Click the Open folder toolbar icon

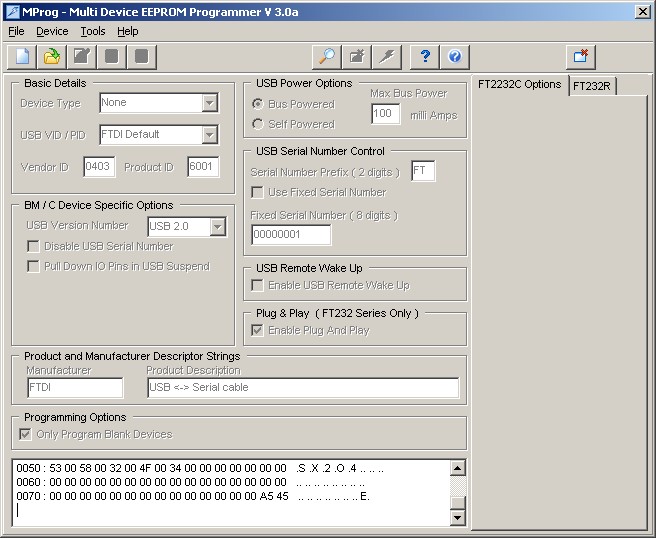click(x=52, y=56)
